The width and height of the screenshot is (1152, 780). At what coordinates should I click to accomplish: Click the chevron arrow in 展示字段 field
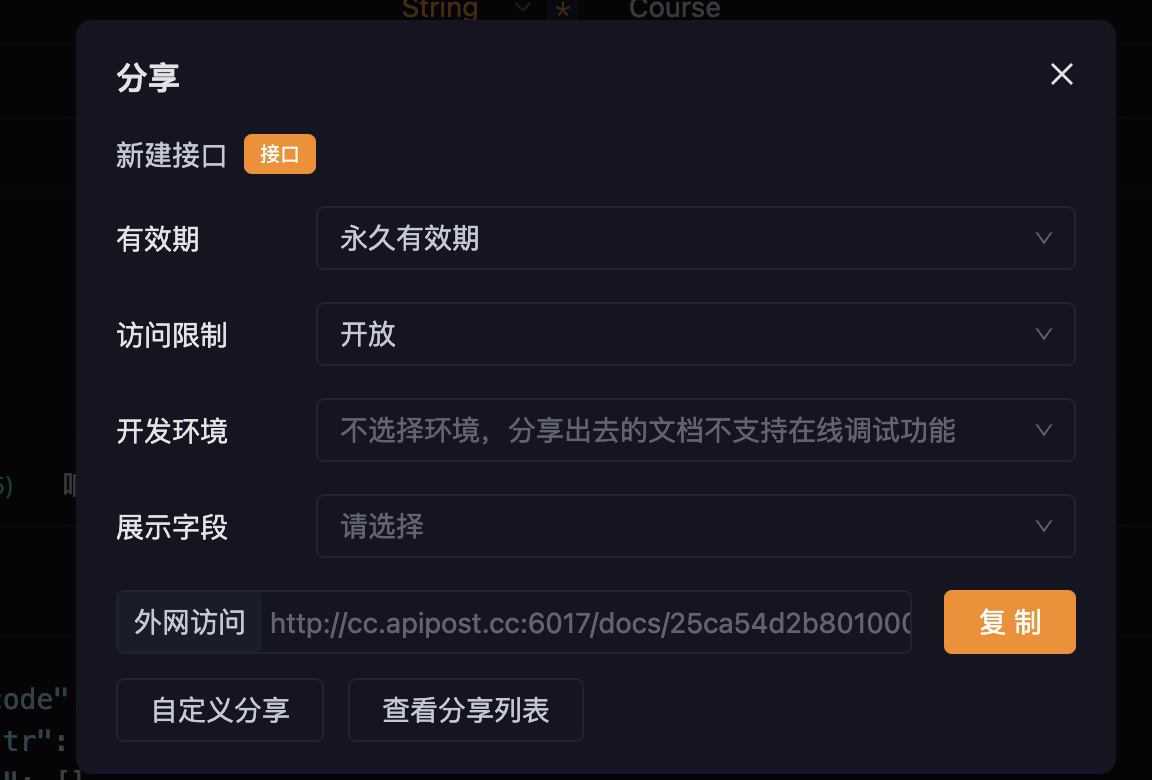point(1044,526)
